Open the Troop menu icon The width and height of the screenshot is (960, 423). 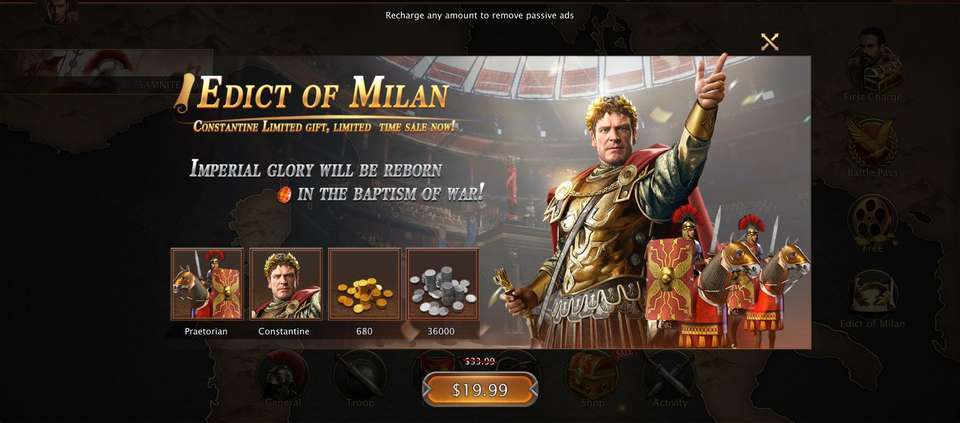coord(360,378)
